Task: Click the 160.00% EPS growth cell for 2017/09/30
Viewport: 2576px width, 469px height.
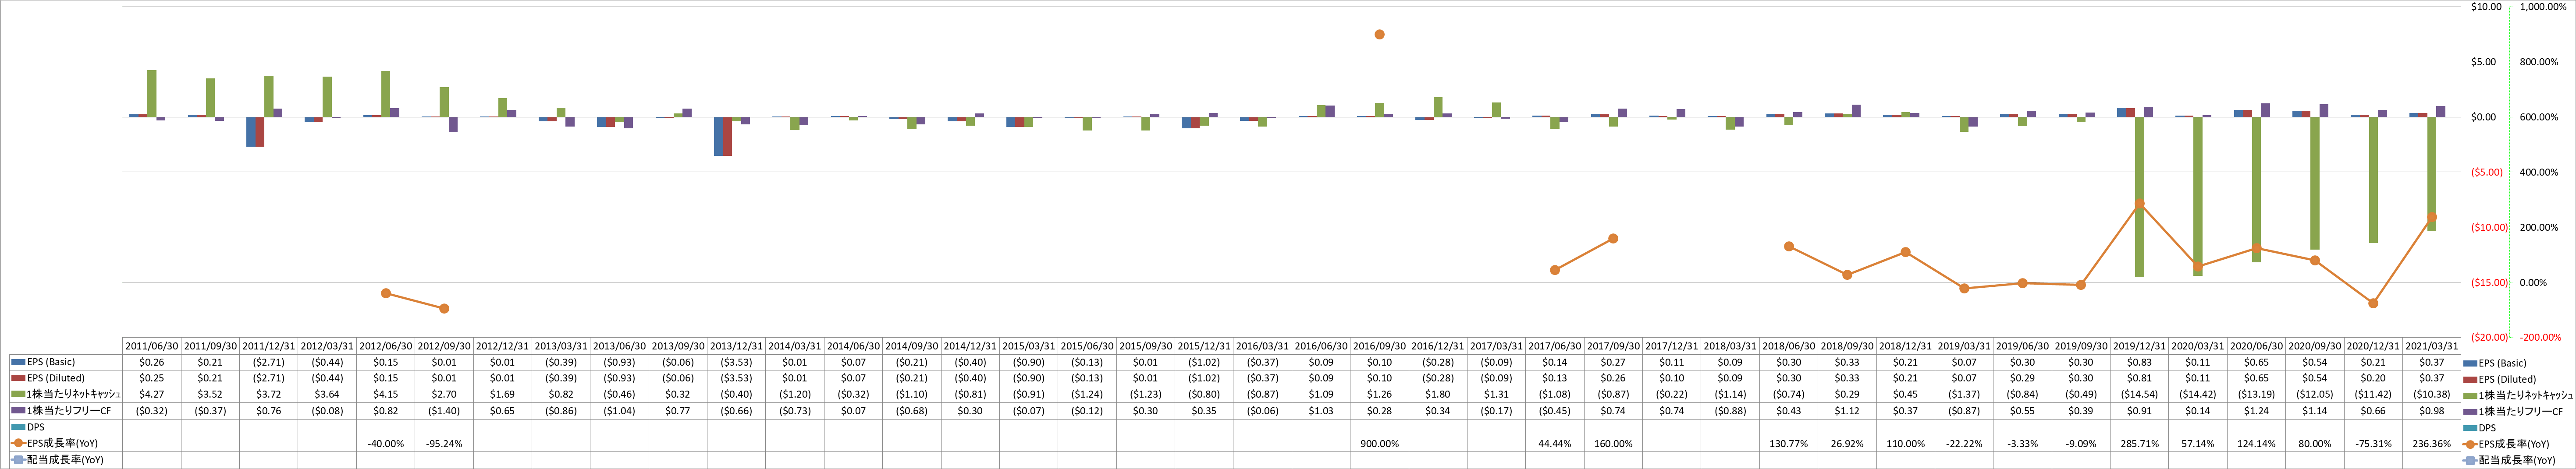Action: tap(1613, 443)
